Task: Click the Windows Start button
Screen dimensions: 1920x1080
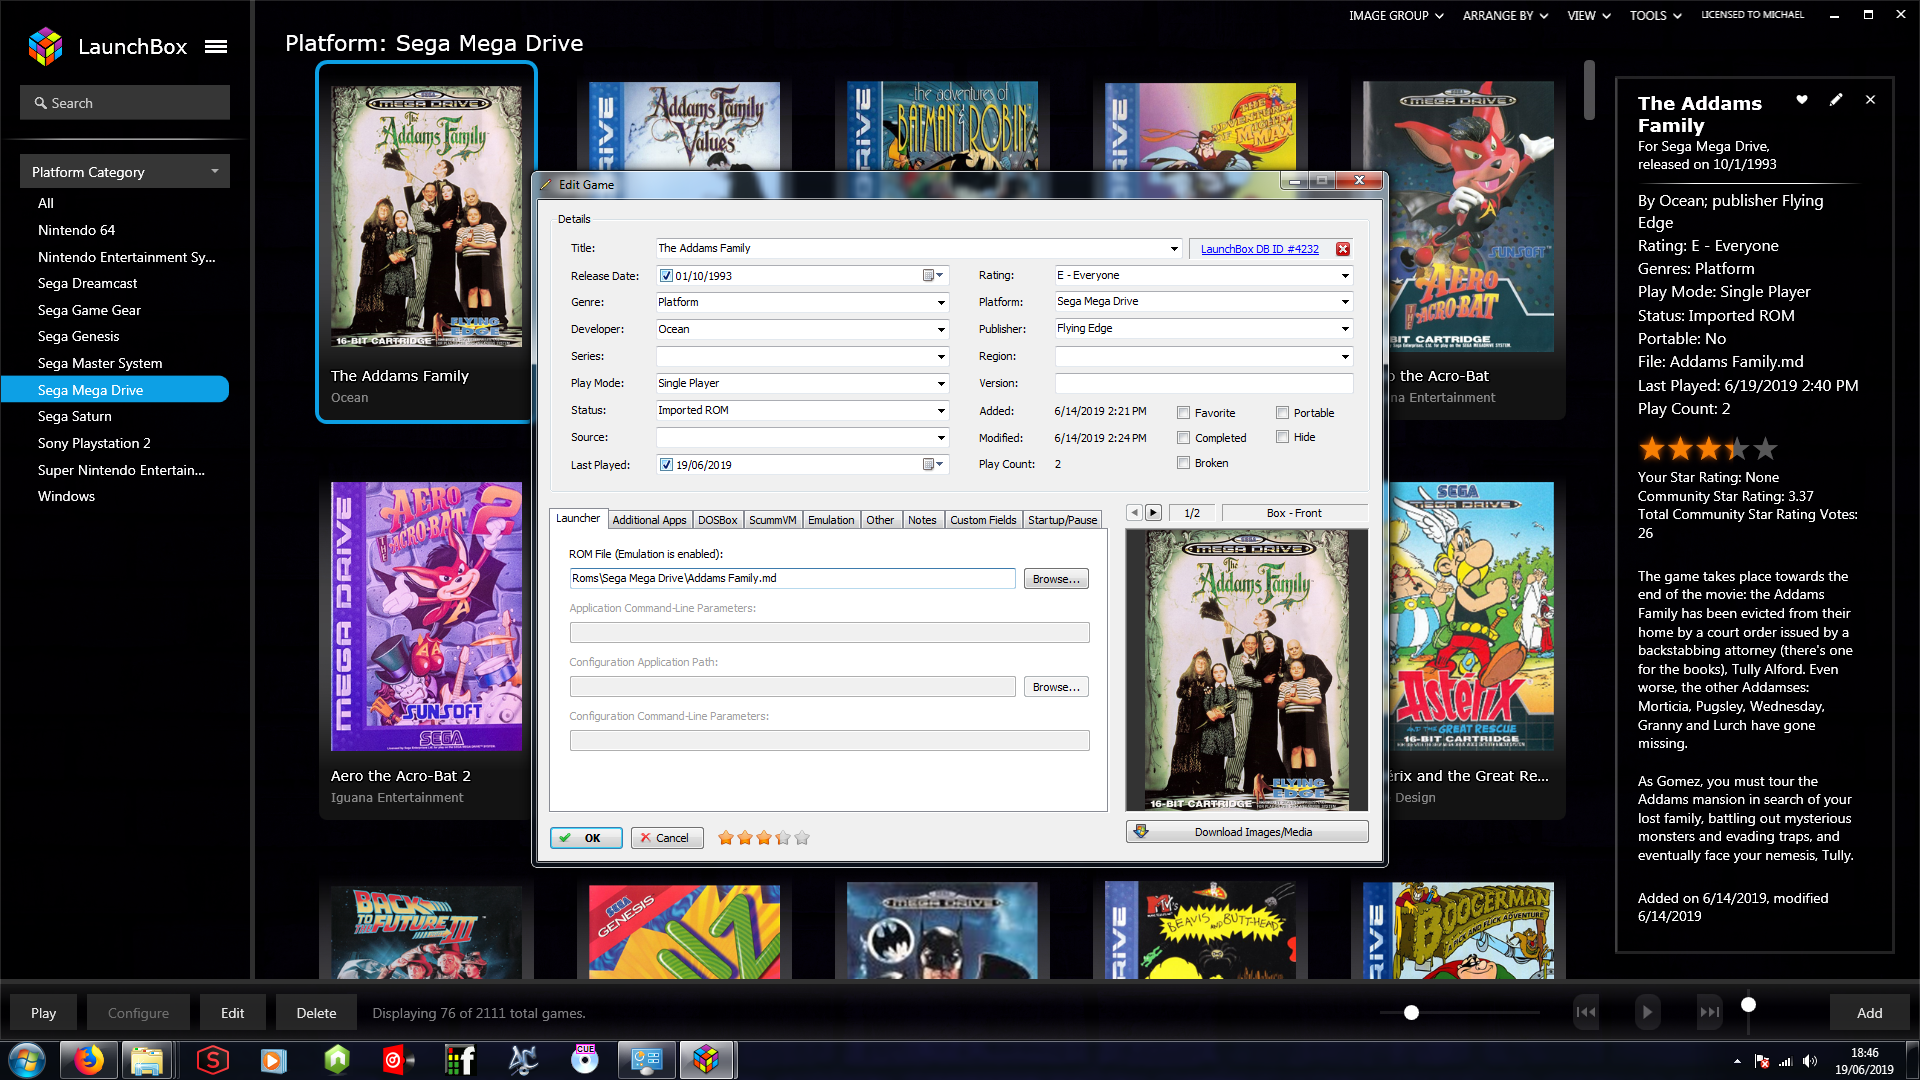Action: click(x=27, y=1060)
